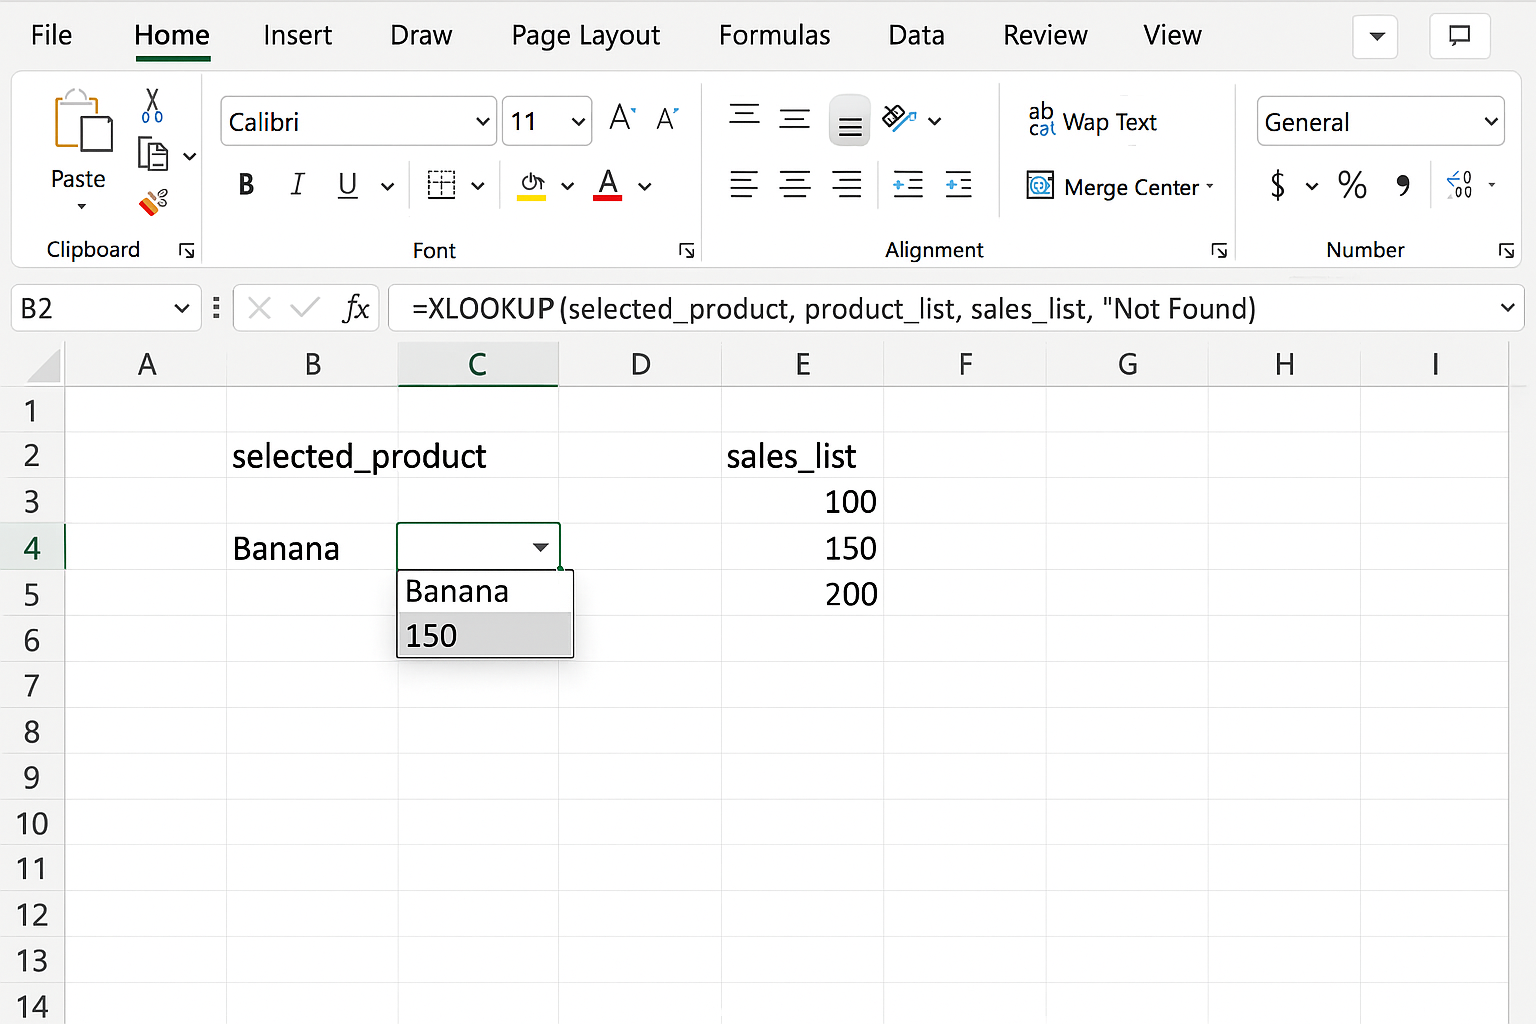The height and width of the screenshot is (1024, 1536).
Task: Select row 4 header
Action: click(32, 548)
